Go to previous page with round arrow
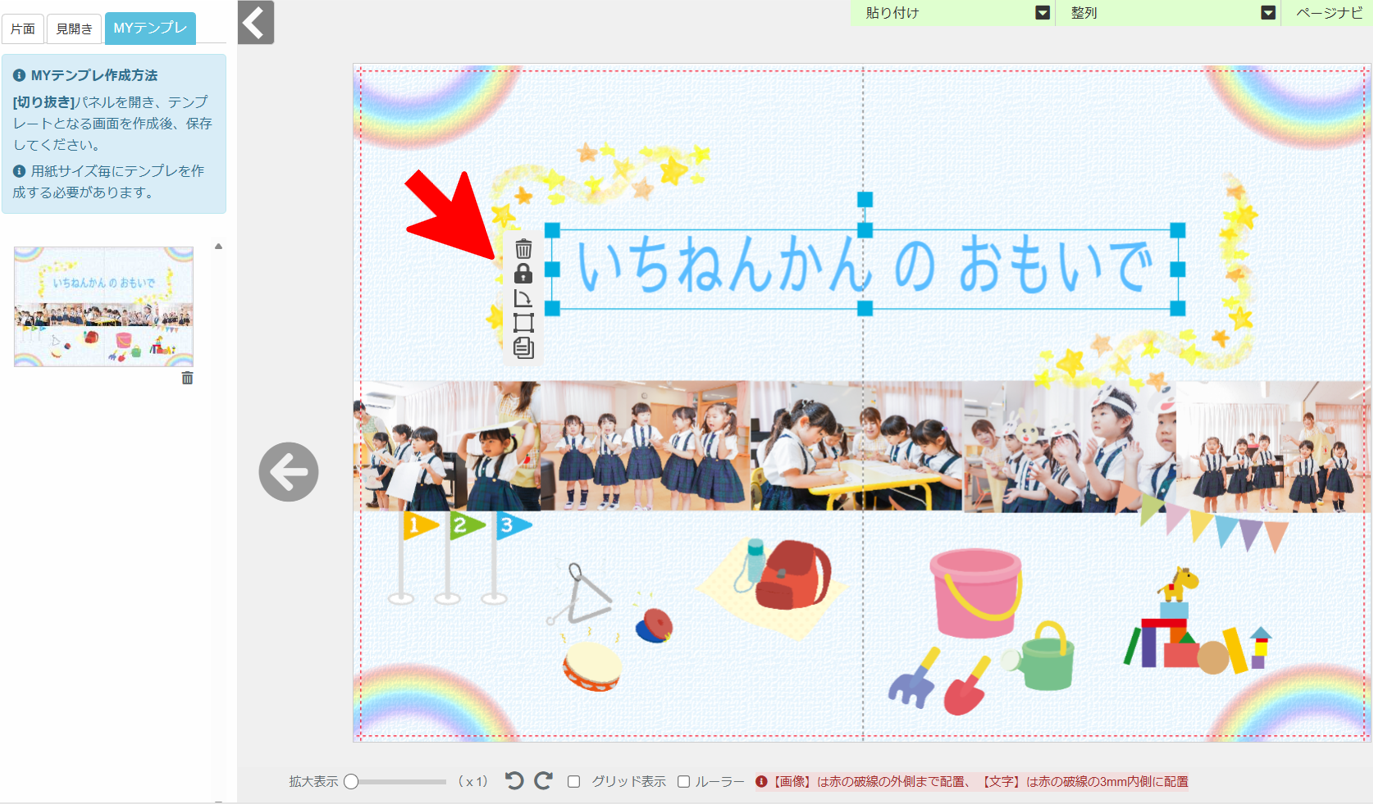This screenshot has height=804, width=1373. pyautogui.click(x=289, y=472)
